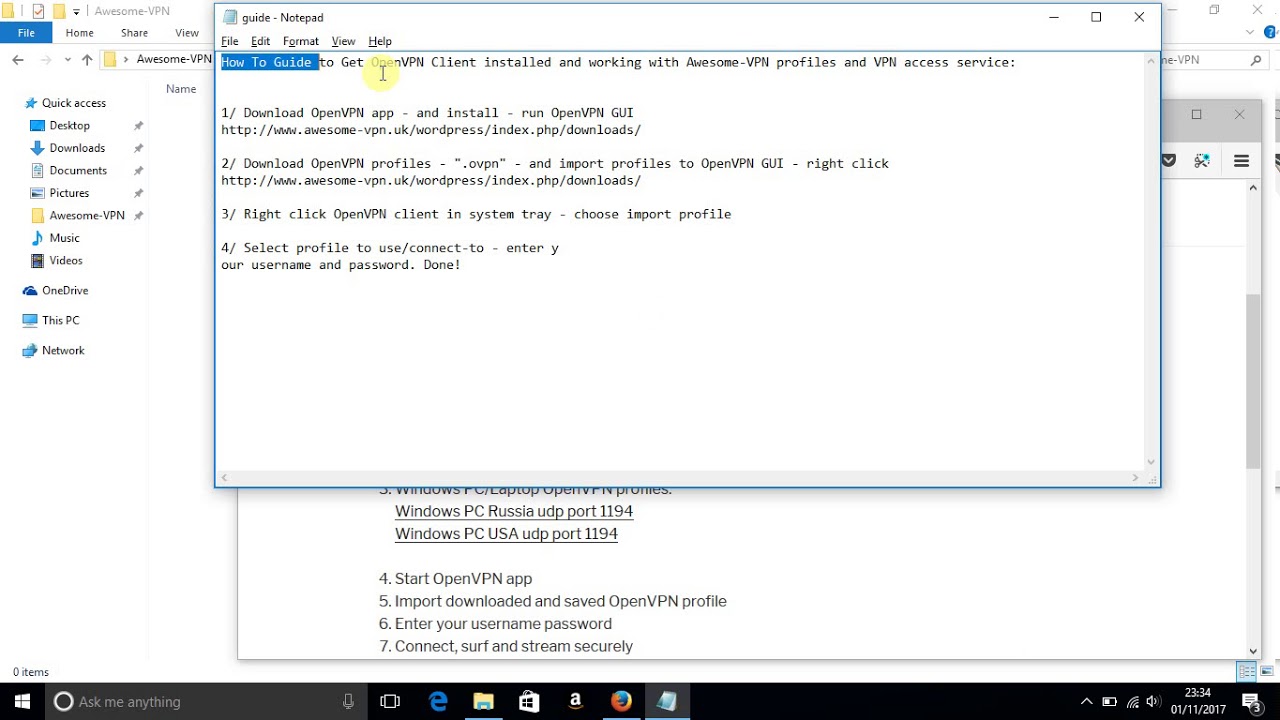The width and height of the screenshot is (1280, 720).
Task: Open the File menu in Notepad
Action: [x=230, y=41]
